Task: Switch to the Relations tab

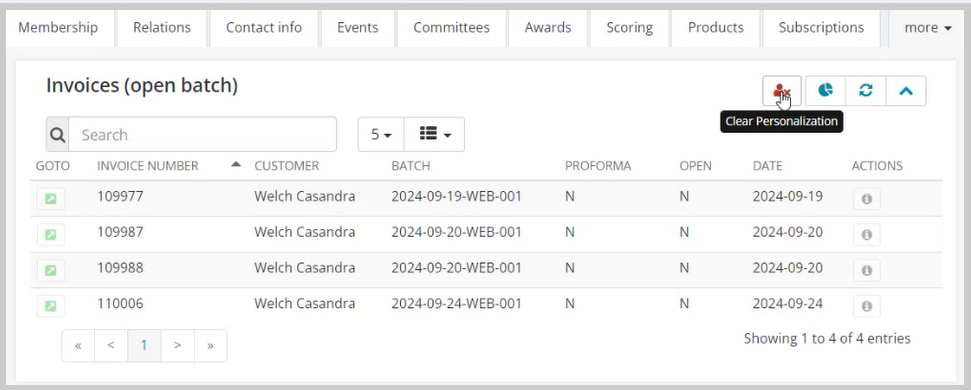Action: point(162,28)
